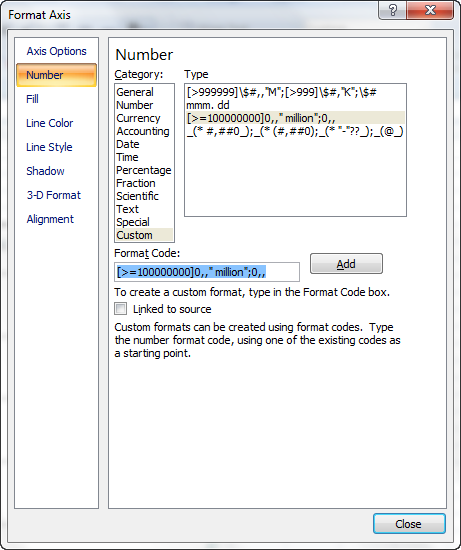Enable the Linked to source checkbox
The width and height of the screenshot is (461, 550).
click(x=121, y=309)
